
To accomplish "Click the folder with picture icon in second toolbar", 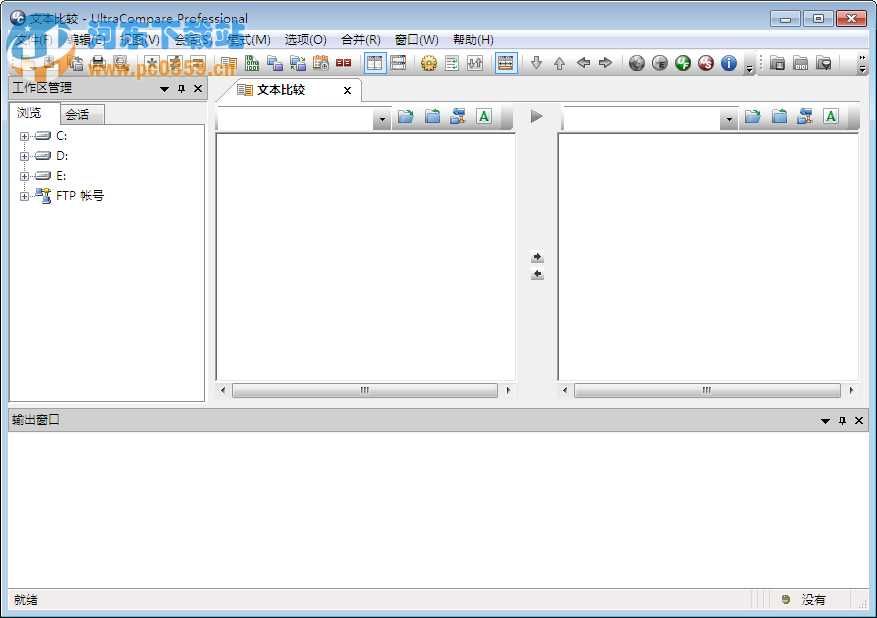I will 777,63.
